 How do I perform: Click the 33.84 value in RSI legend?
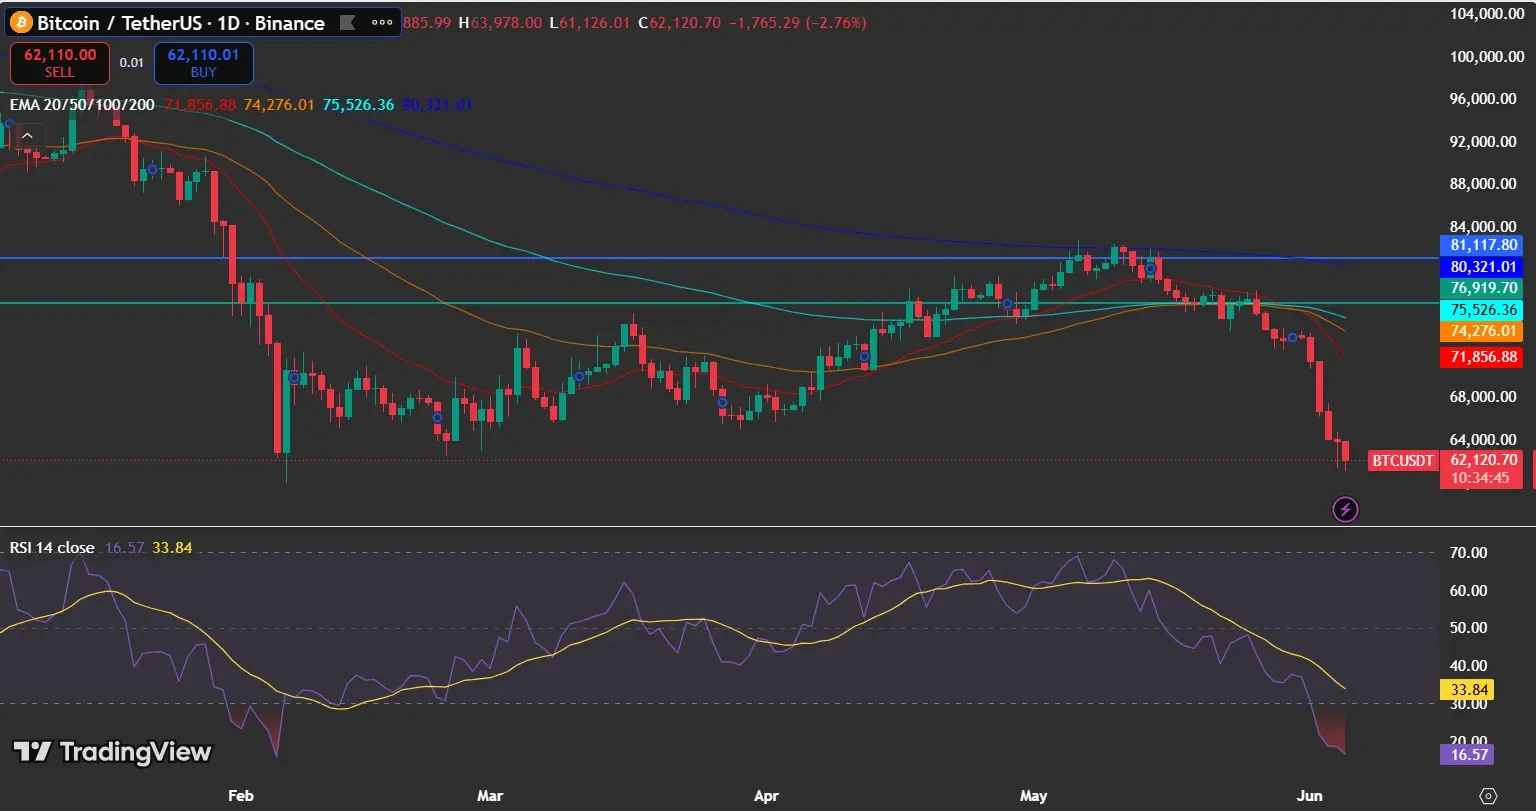[172, 548]
